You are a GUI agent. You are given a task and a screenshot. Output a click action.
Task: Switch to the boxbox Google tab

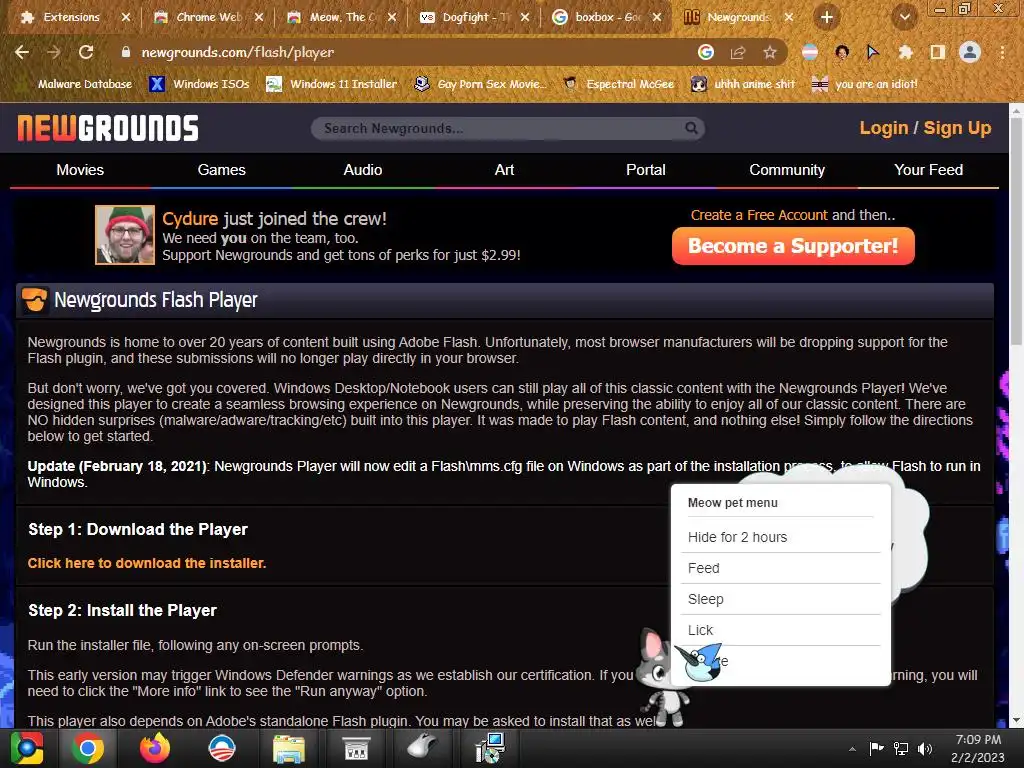607,18
